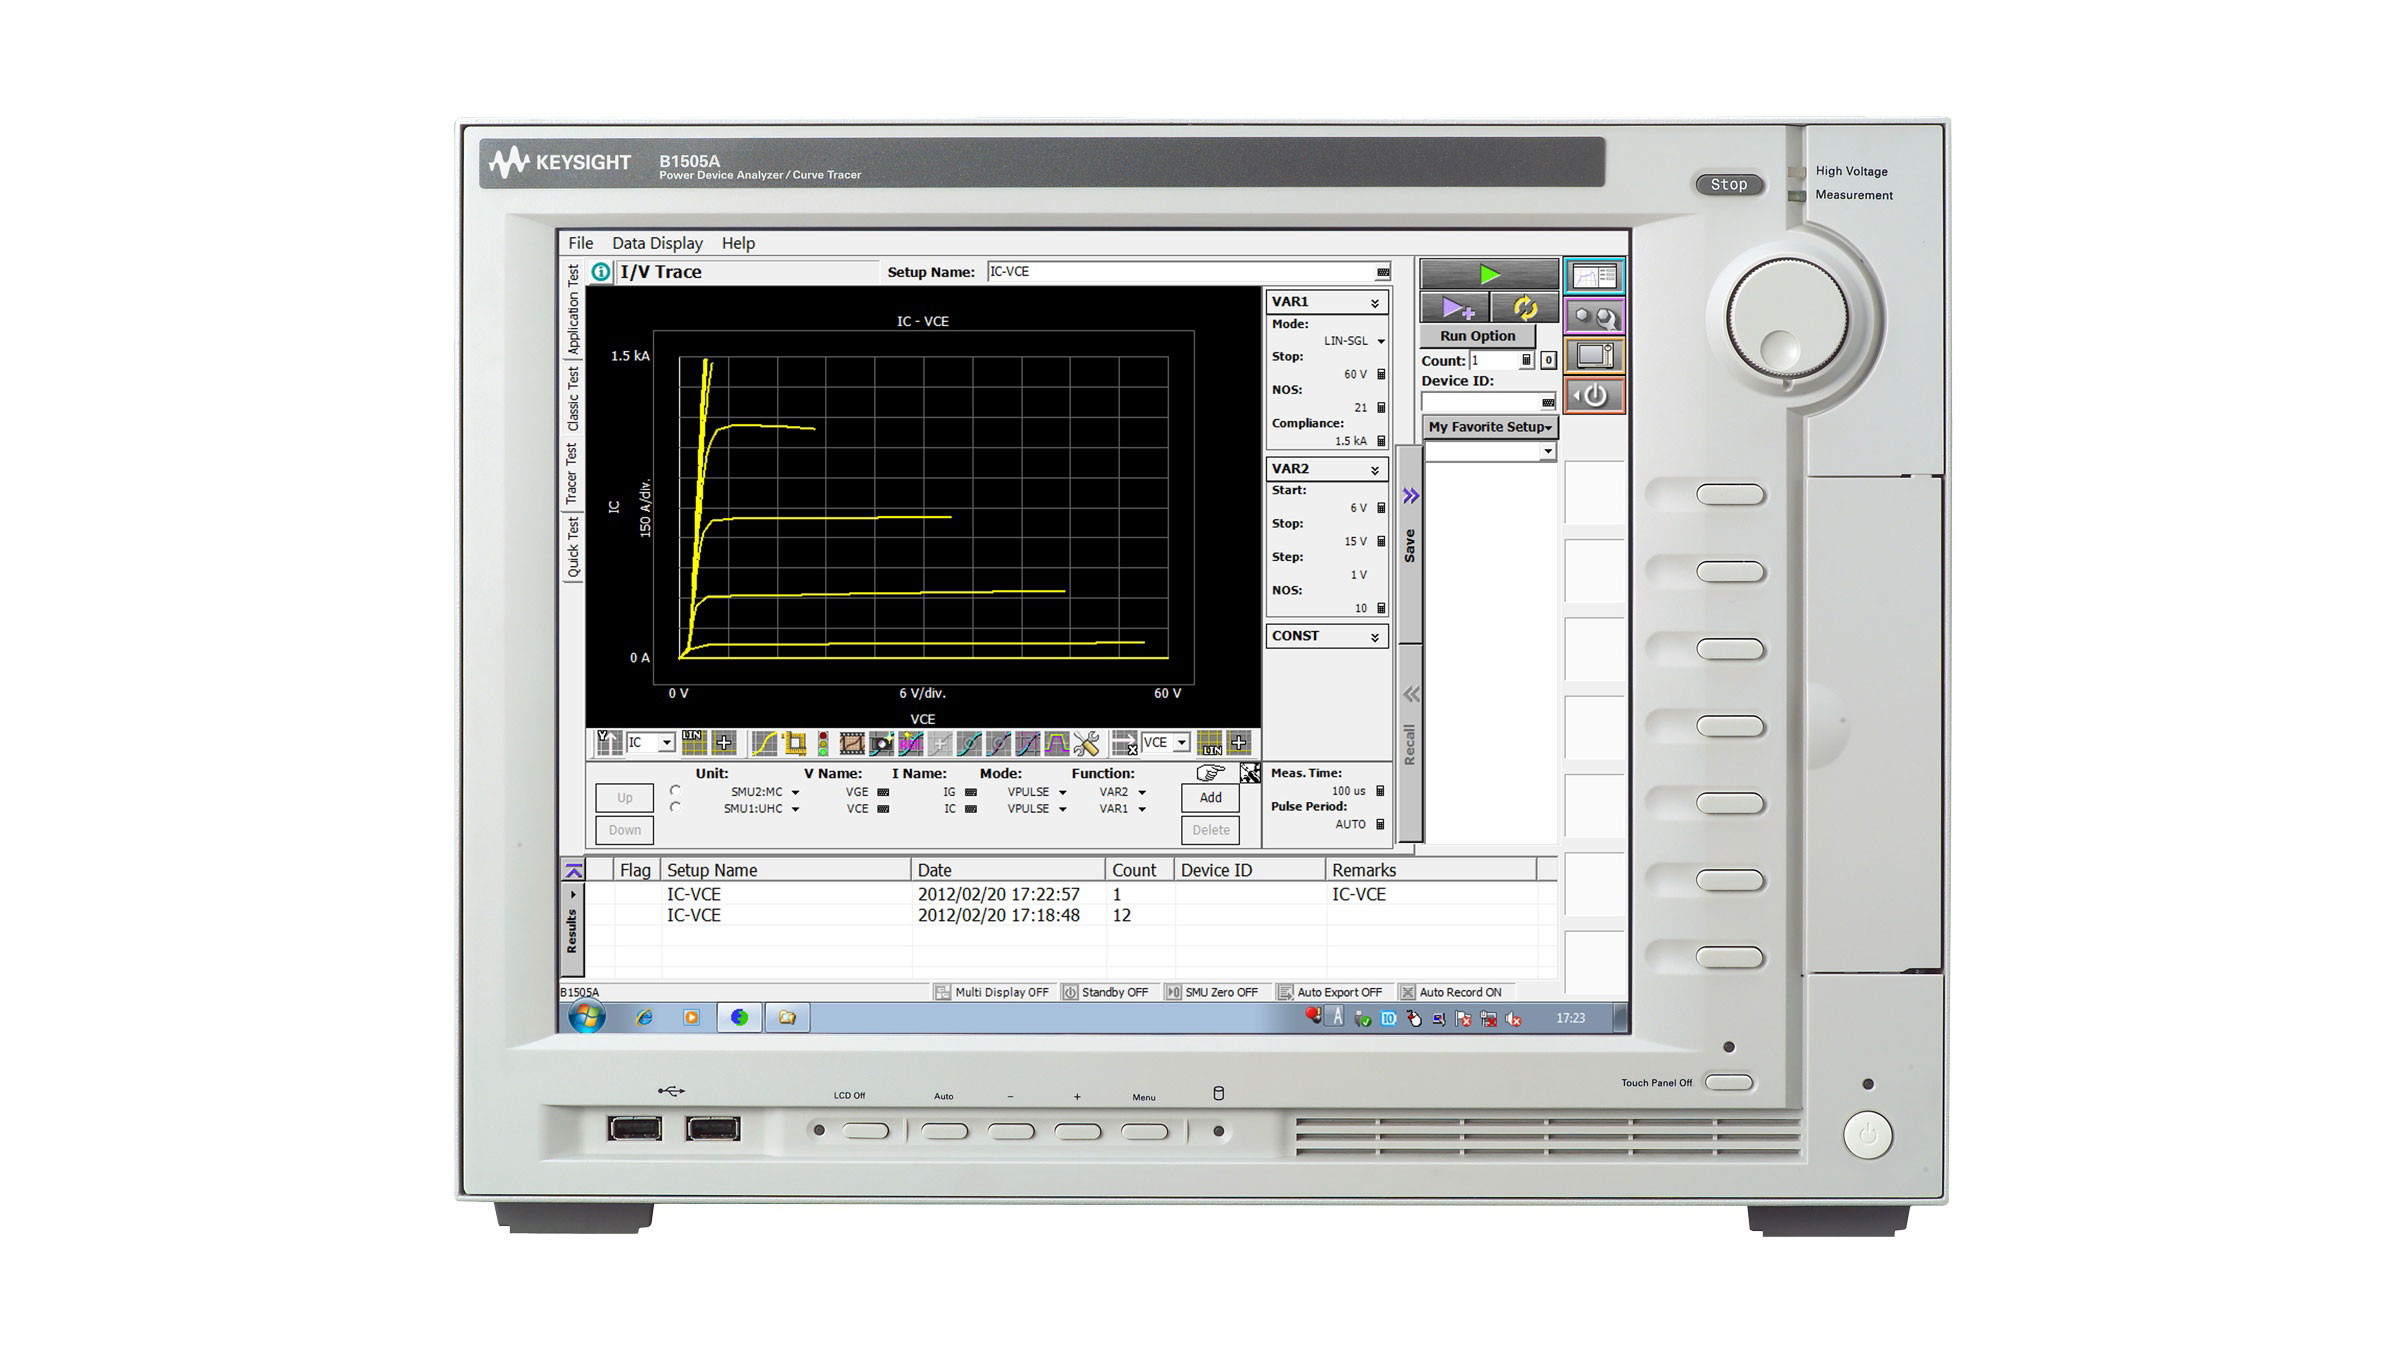The image size is (2400, 1350).
Task: Click the Add button
Action: tap(1210, 797)
